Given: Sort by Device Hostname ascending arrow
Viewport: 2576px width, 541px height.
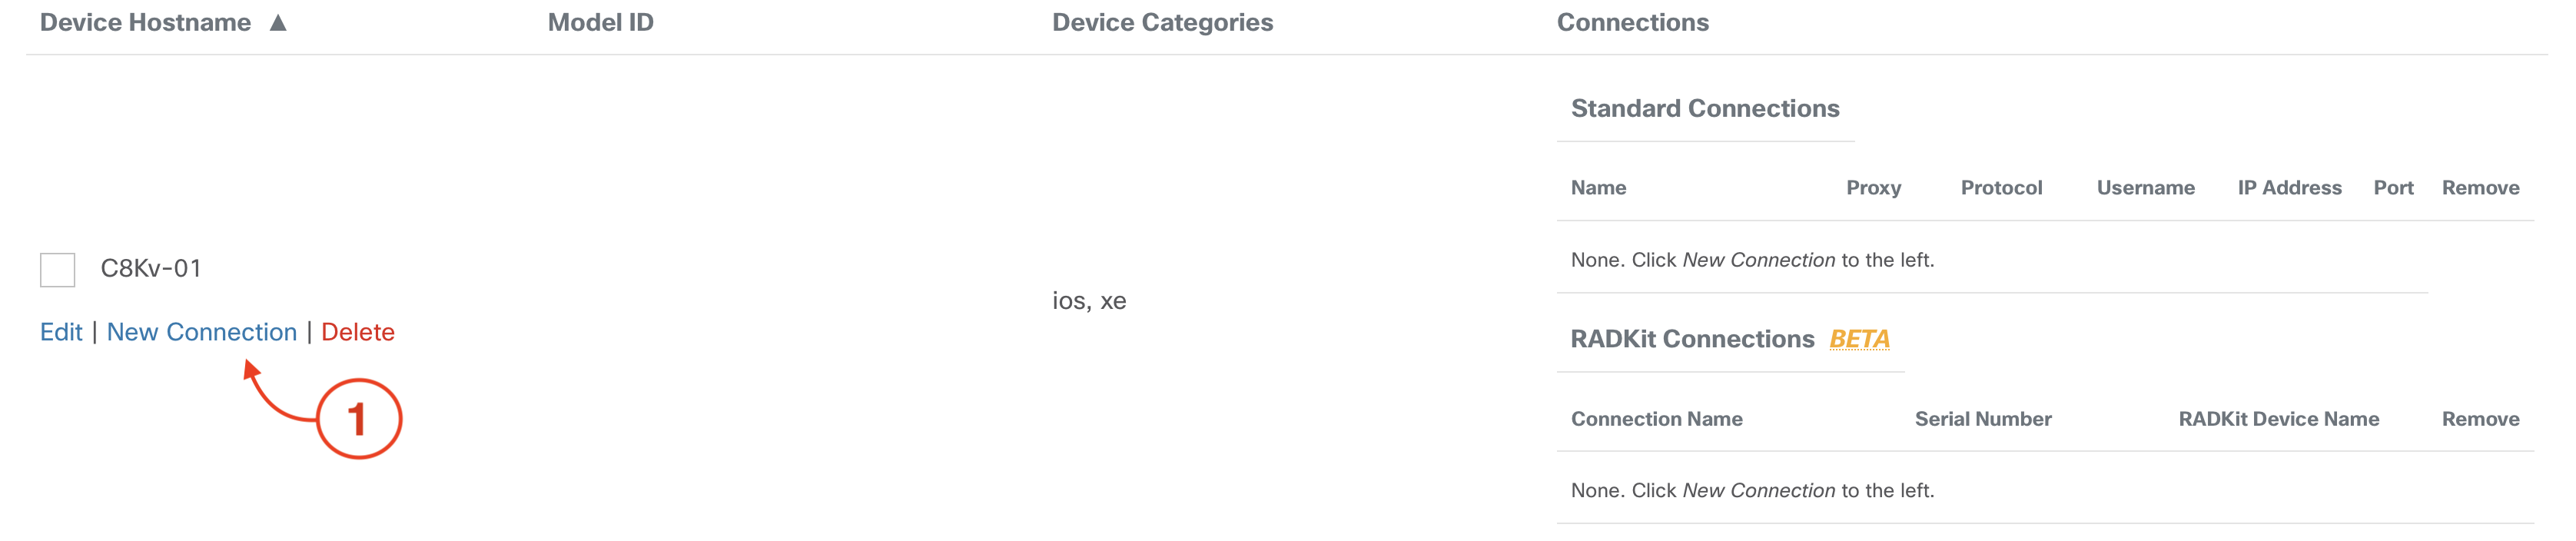Looking at the screenshot, I should tap(278, 23).
